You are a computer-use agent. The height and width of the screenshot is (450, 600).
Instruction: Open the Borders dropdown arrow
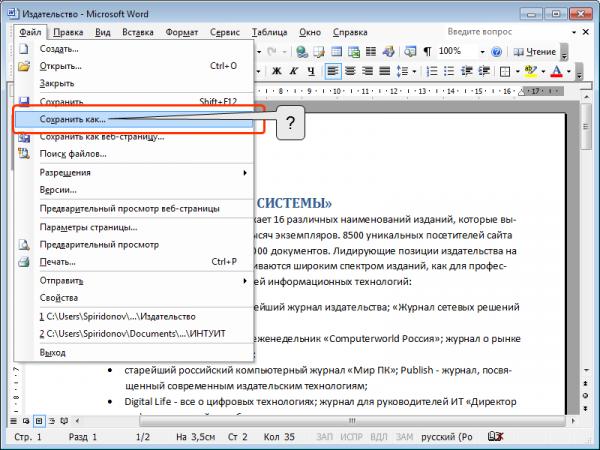point(517,72)
